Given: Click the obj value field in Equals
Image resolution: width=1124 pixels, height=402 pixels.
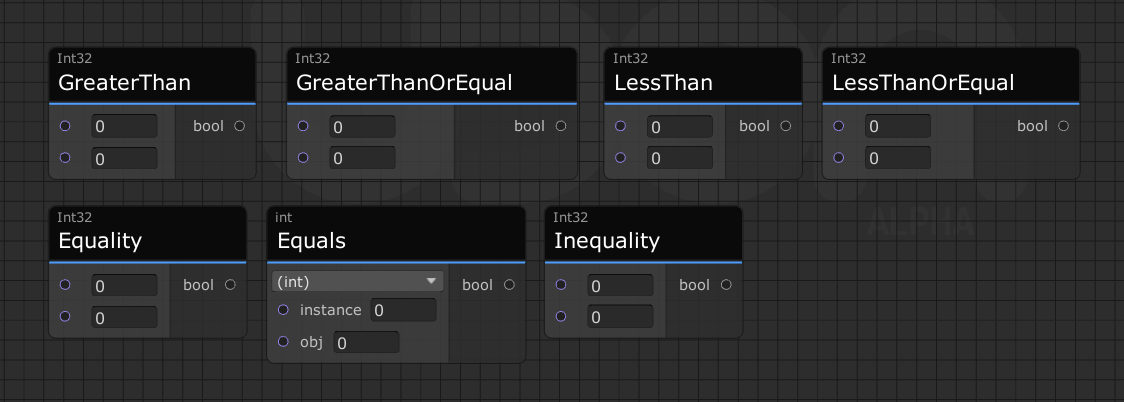Looking at the screenshot, I should click(366, 343).
